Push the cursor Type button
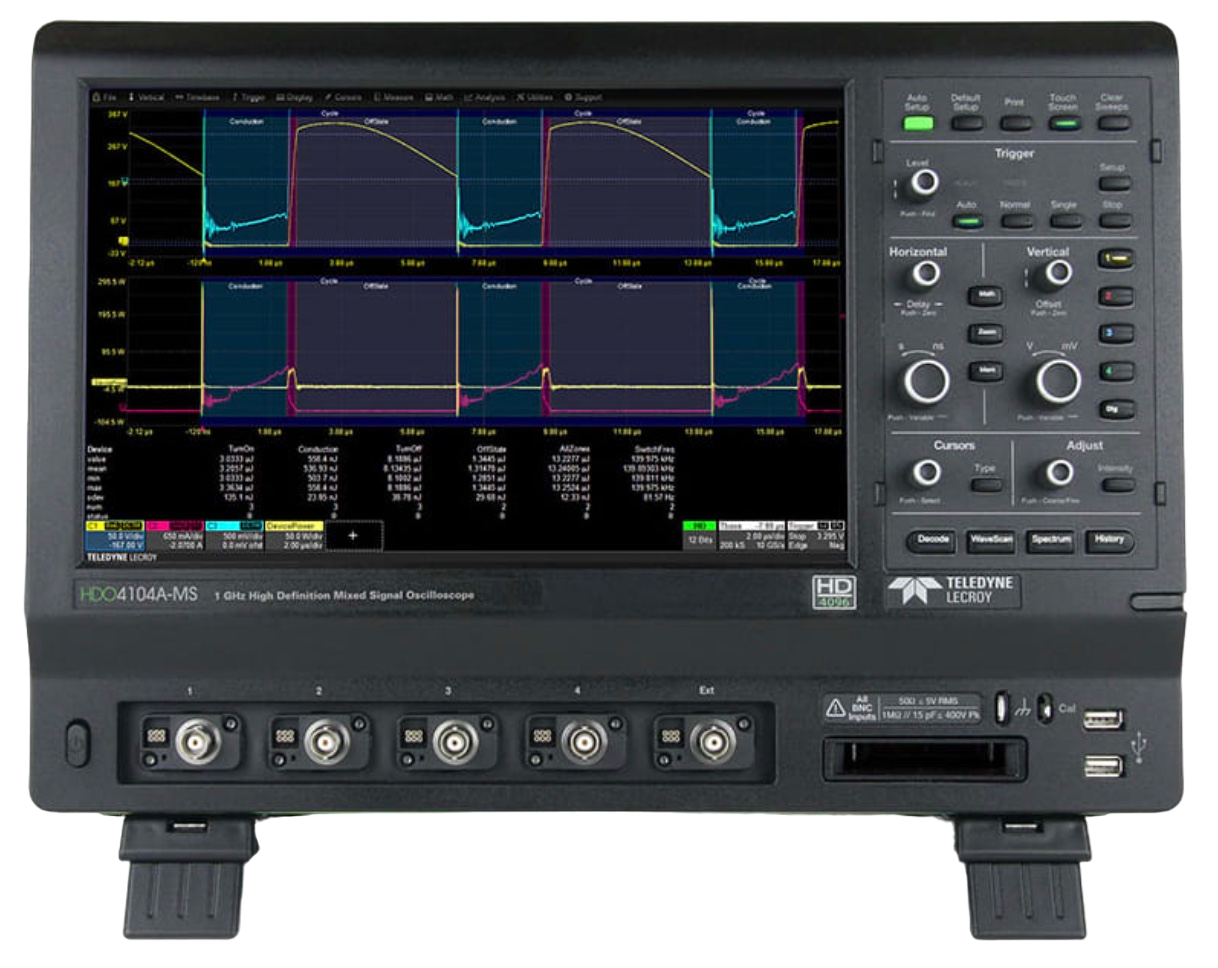Viewport: 1218px width, 968px height. [986, 485]
